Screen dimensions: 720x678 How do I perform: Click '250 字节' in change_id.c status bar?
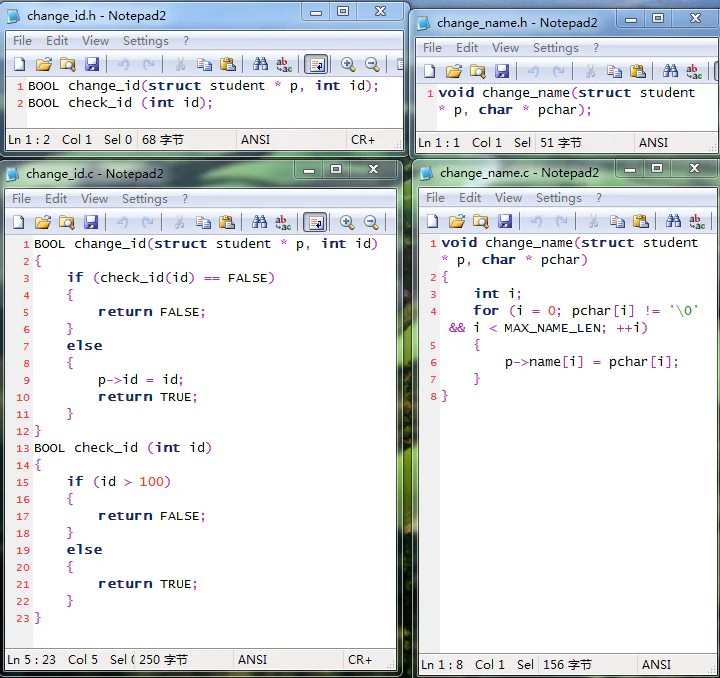point(163,660)
